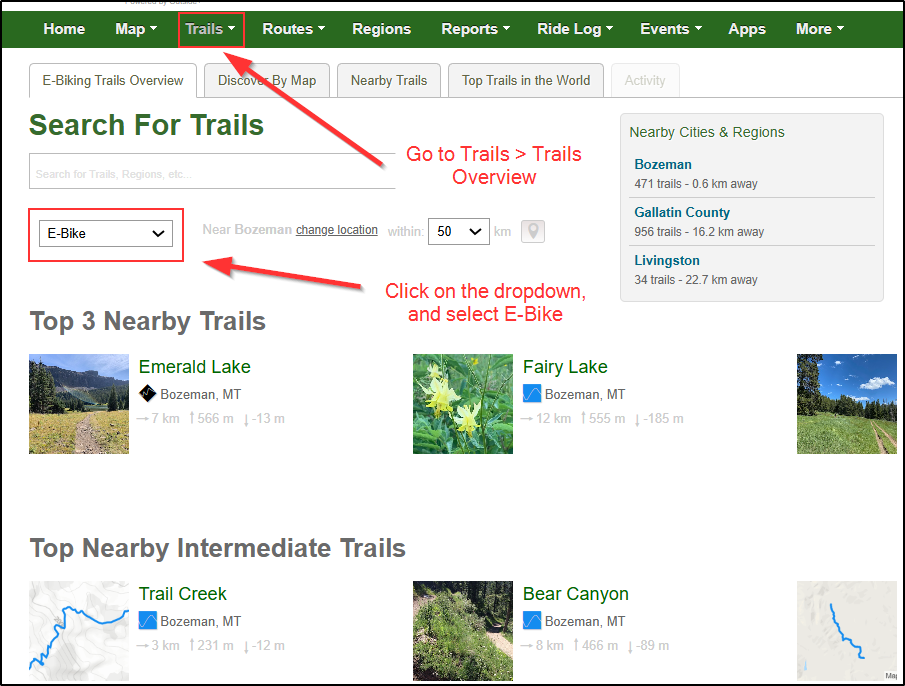Open Gallatin County region link
905x686 pixels.
coord(682,212)
